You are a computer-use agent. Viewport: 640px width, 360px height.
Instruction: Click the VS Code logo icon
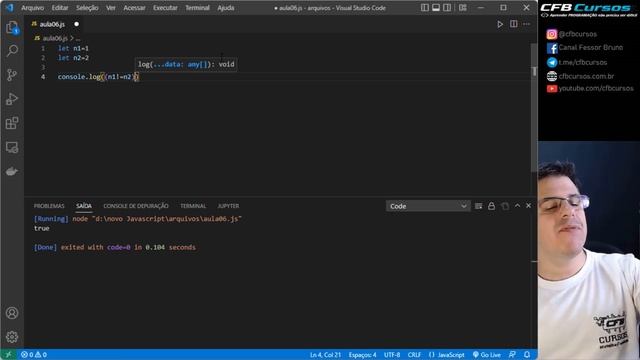9,8
